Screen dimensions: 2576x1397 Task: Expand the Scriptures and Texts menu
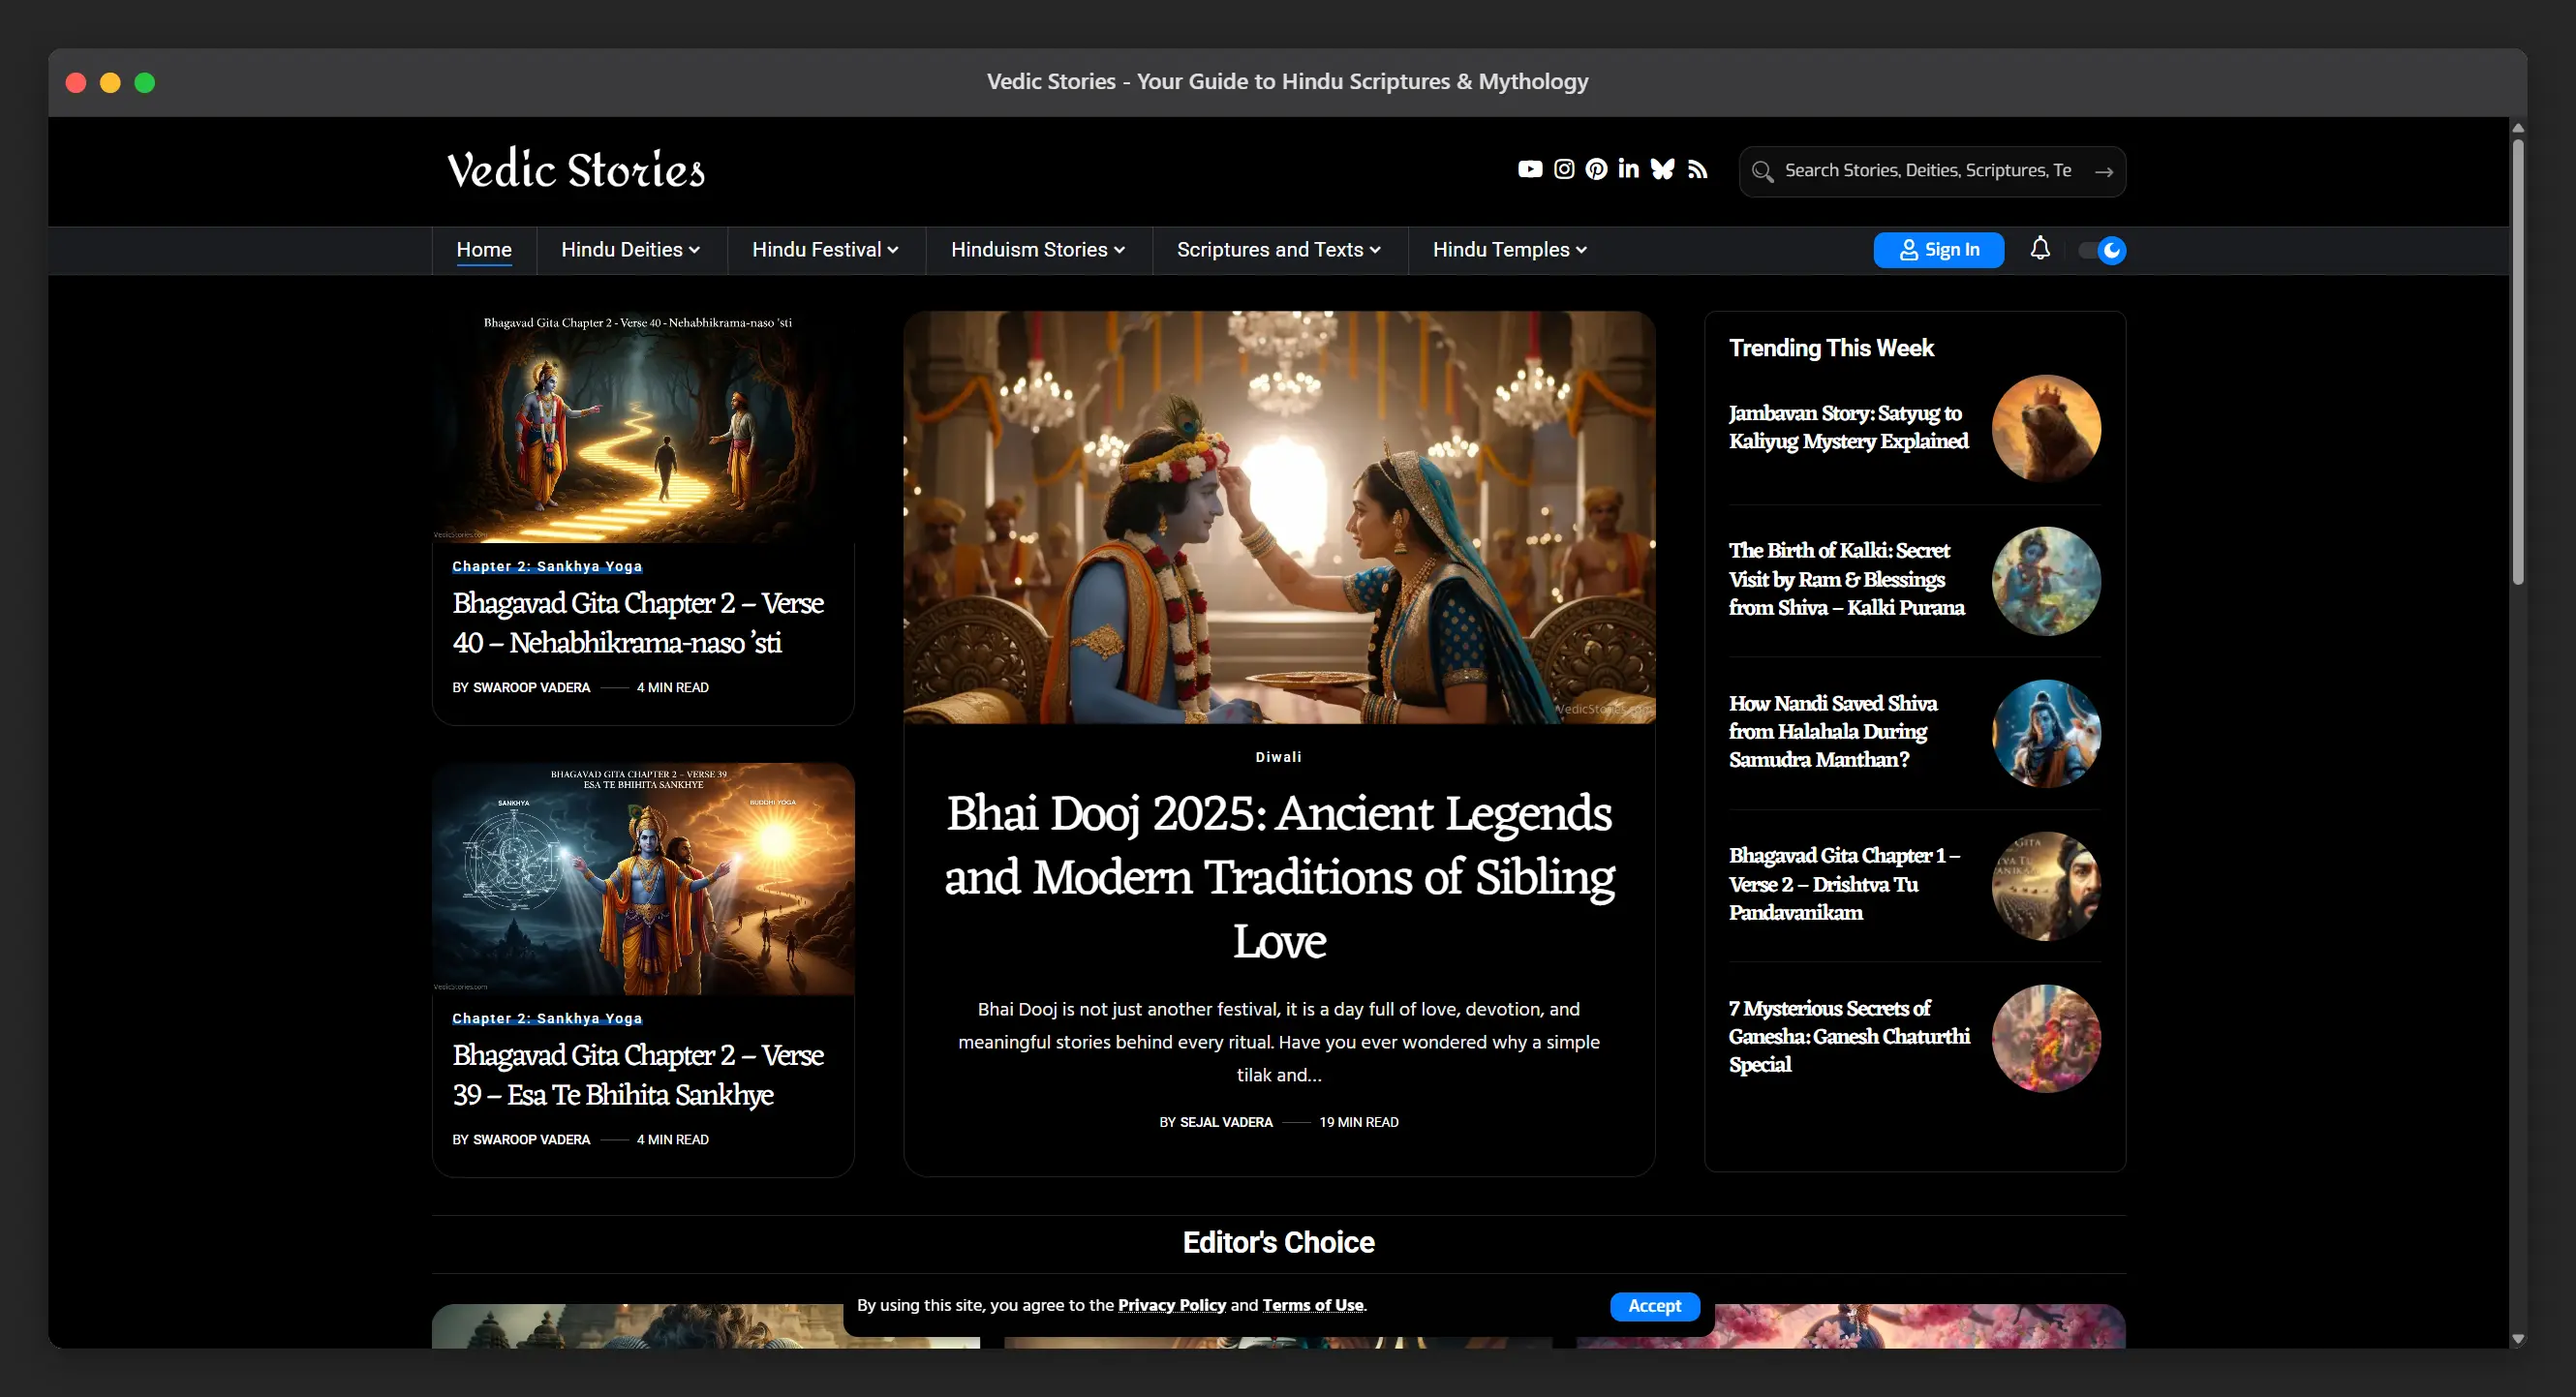pyautogui.click(x=1278, y=250)
